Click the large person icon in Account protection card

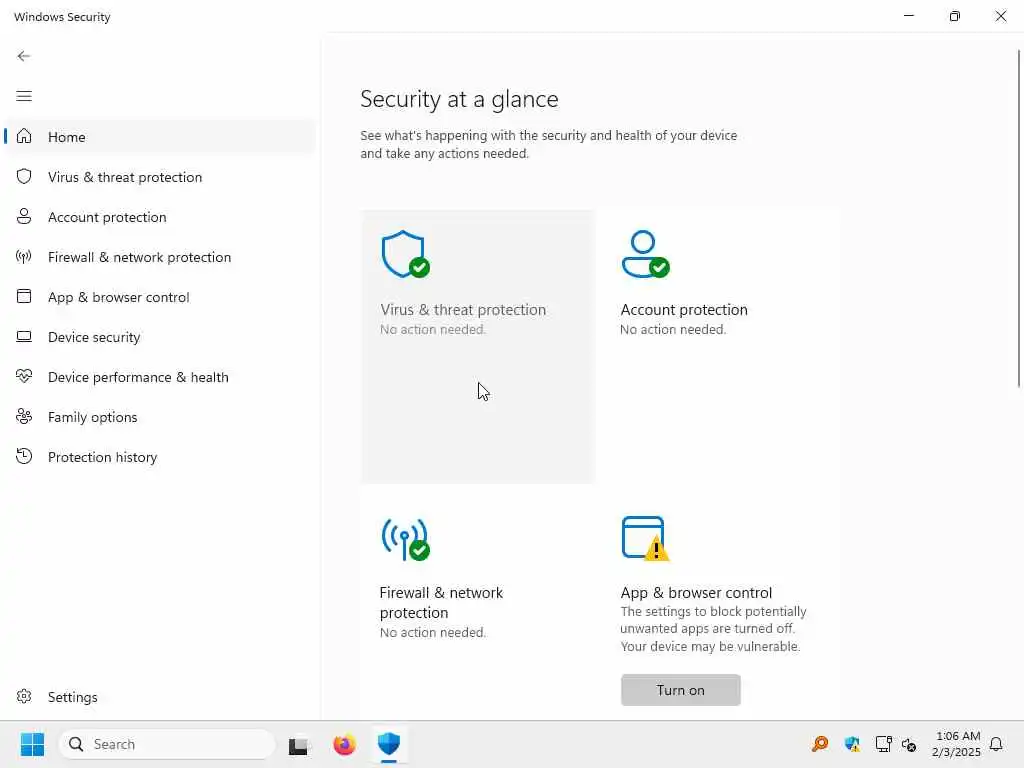pos(645,254)
